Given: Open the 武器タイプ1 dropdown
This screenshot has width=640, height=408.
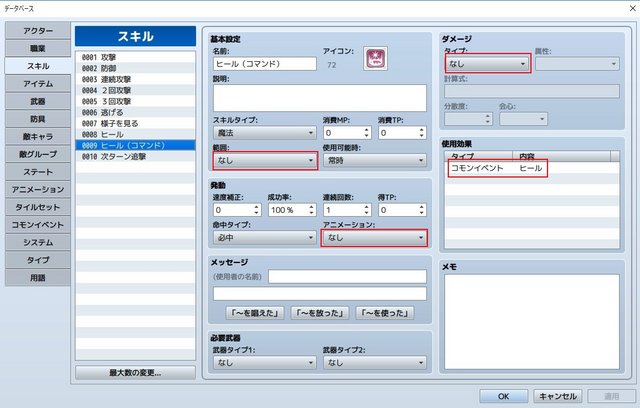Looking at the screenshot, I should (264, 362).
